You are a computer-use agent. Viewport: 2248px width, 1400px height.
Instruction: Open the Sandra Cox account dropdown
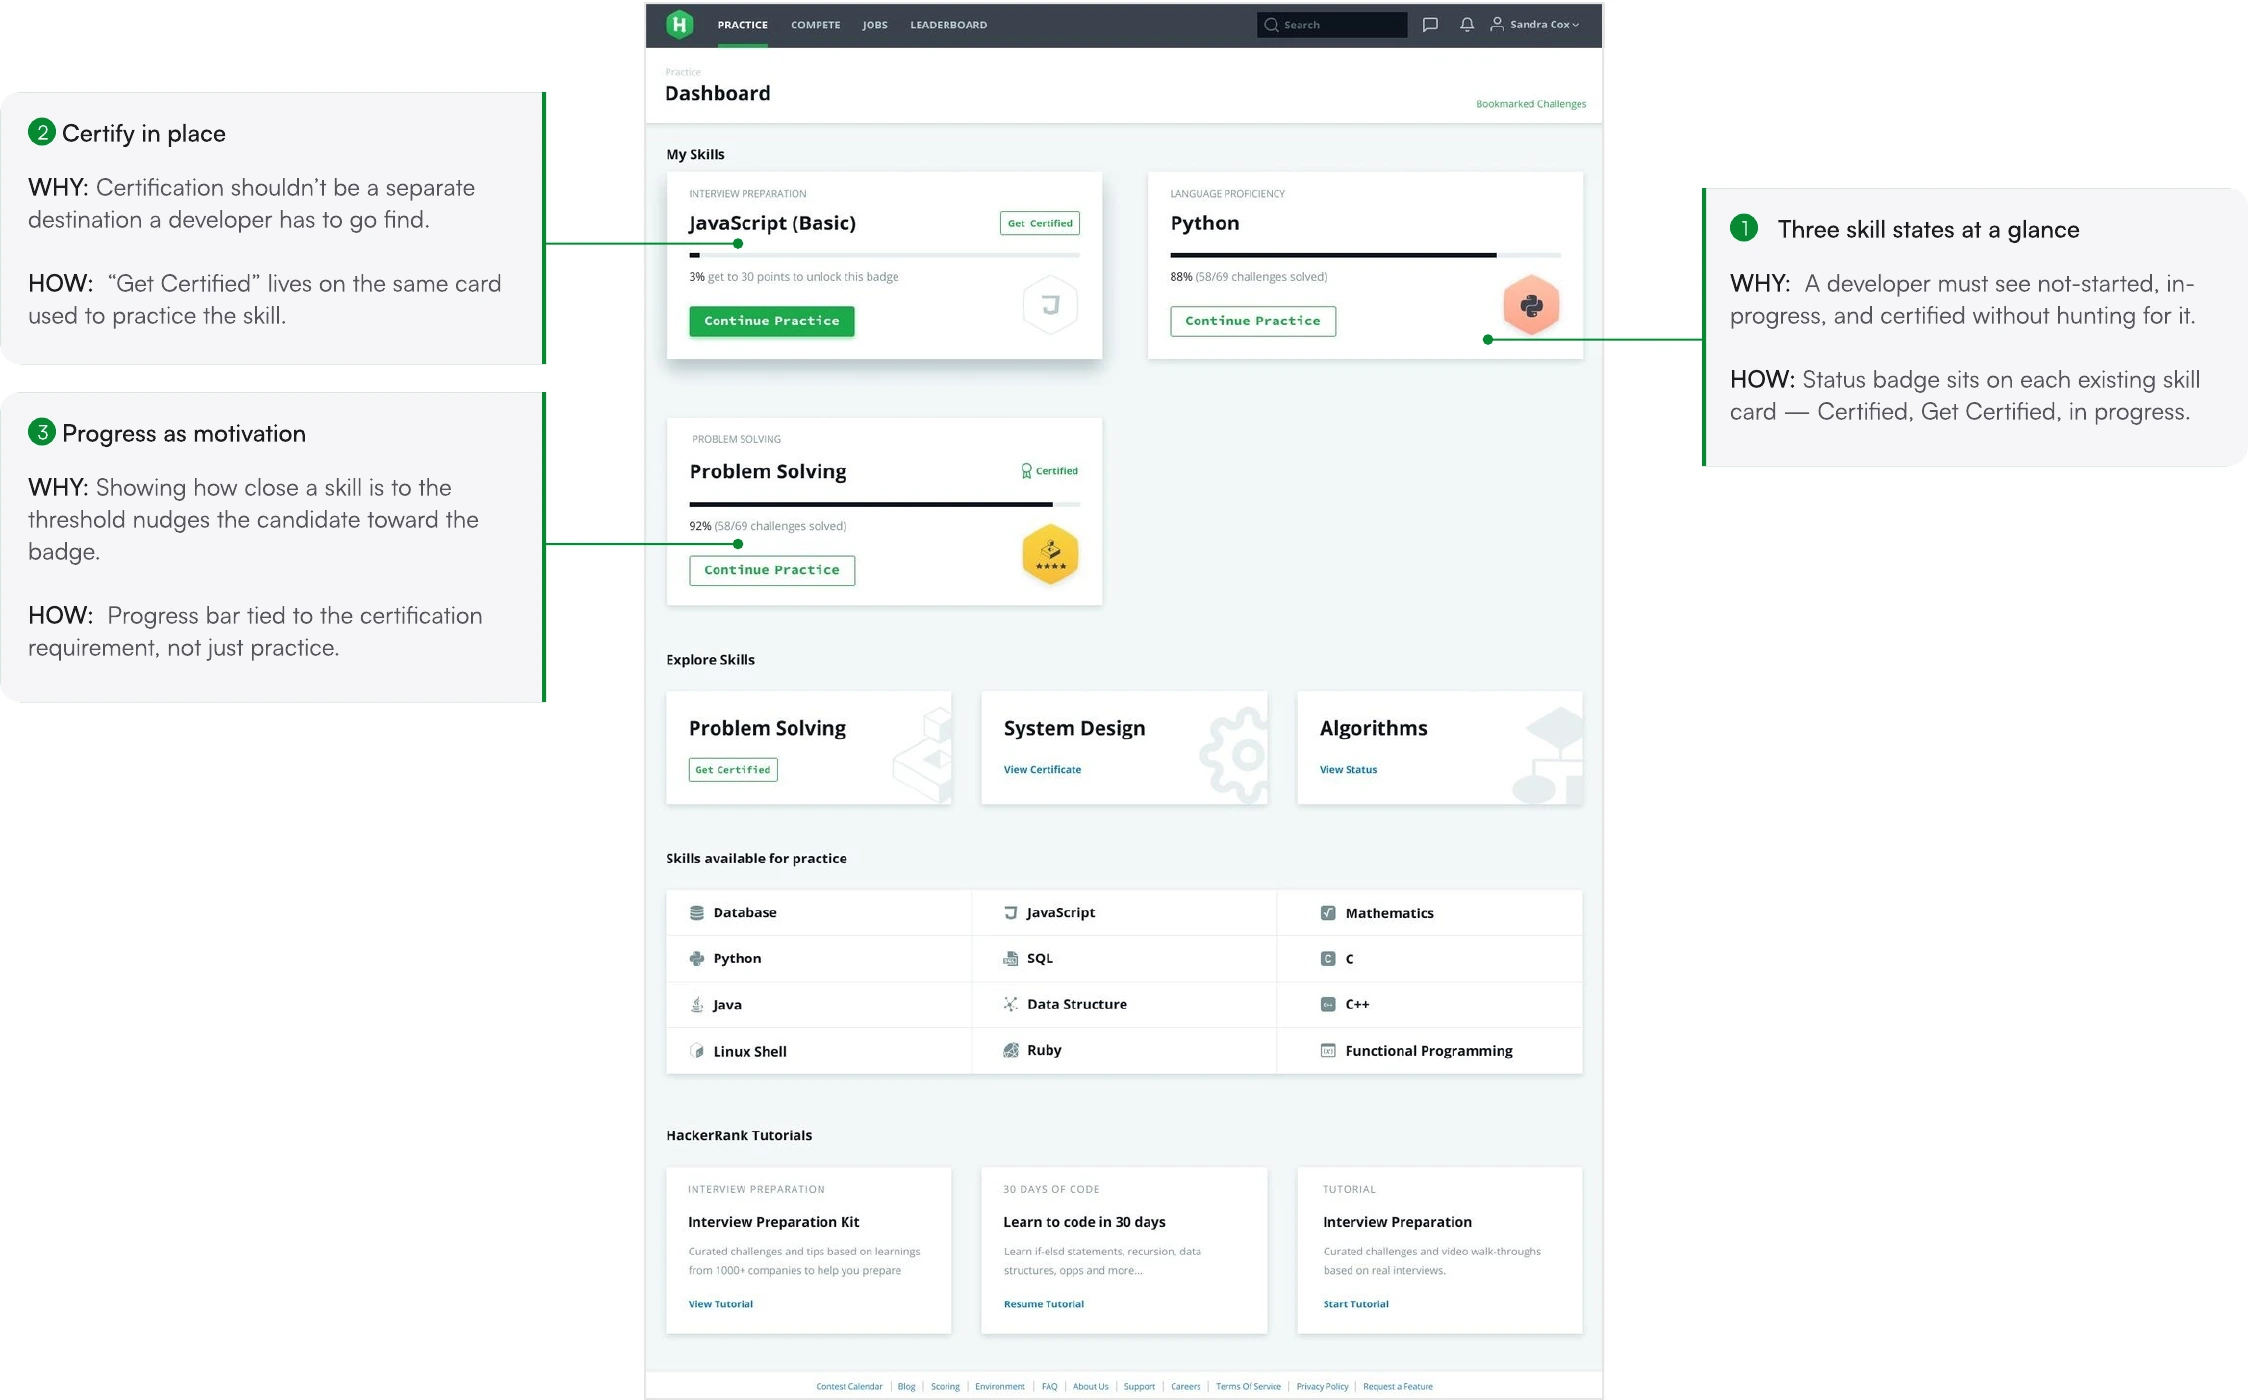pyautogui.click(x=1535, y=24)
